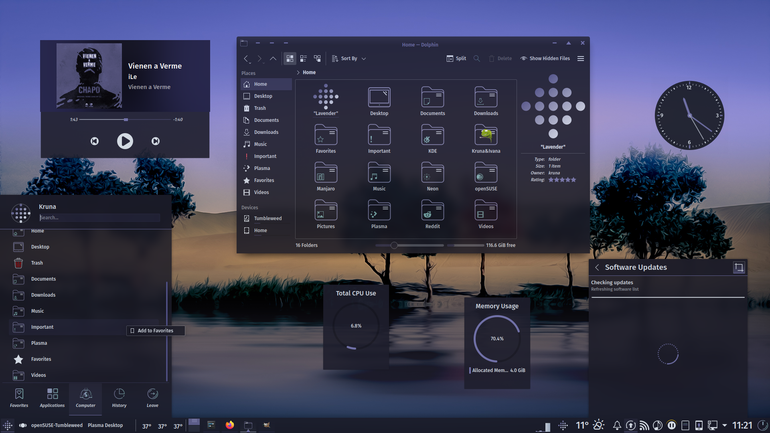Viewport: 770px width, 433px height.
Task: Set rating stars in information panel
Action: click(x=562, y=180)
